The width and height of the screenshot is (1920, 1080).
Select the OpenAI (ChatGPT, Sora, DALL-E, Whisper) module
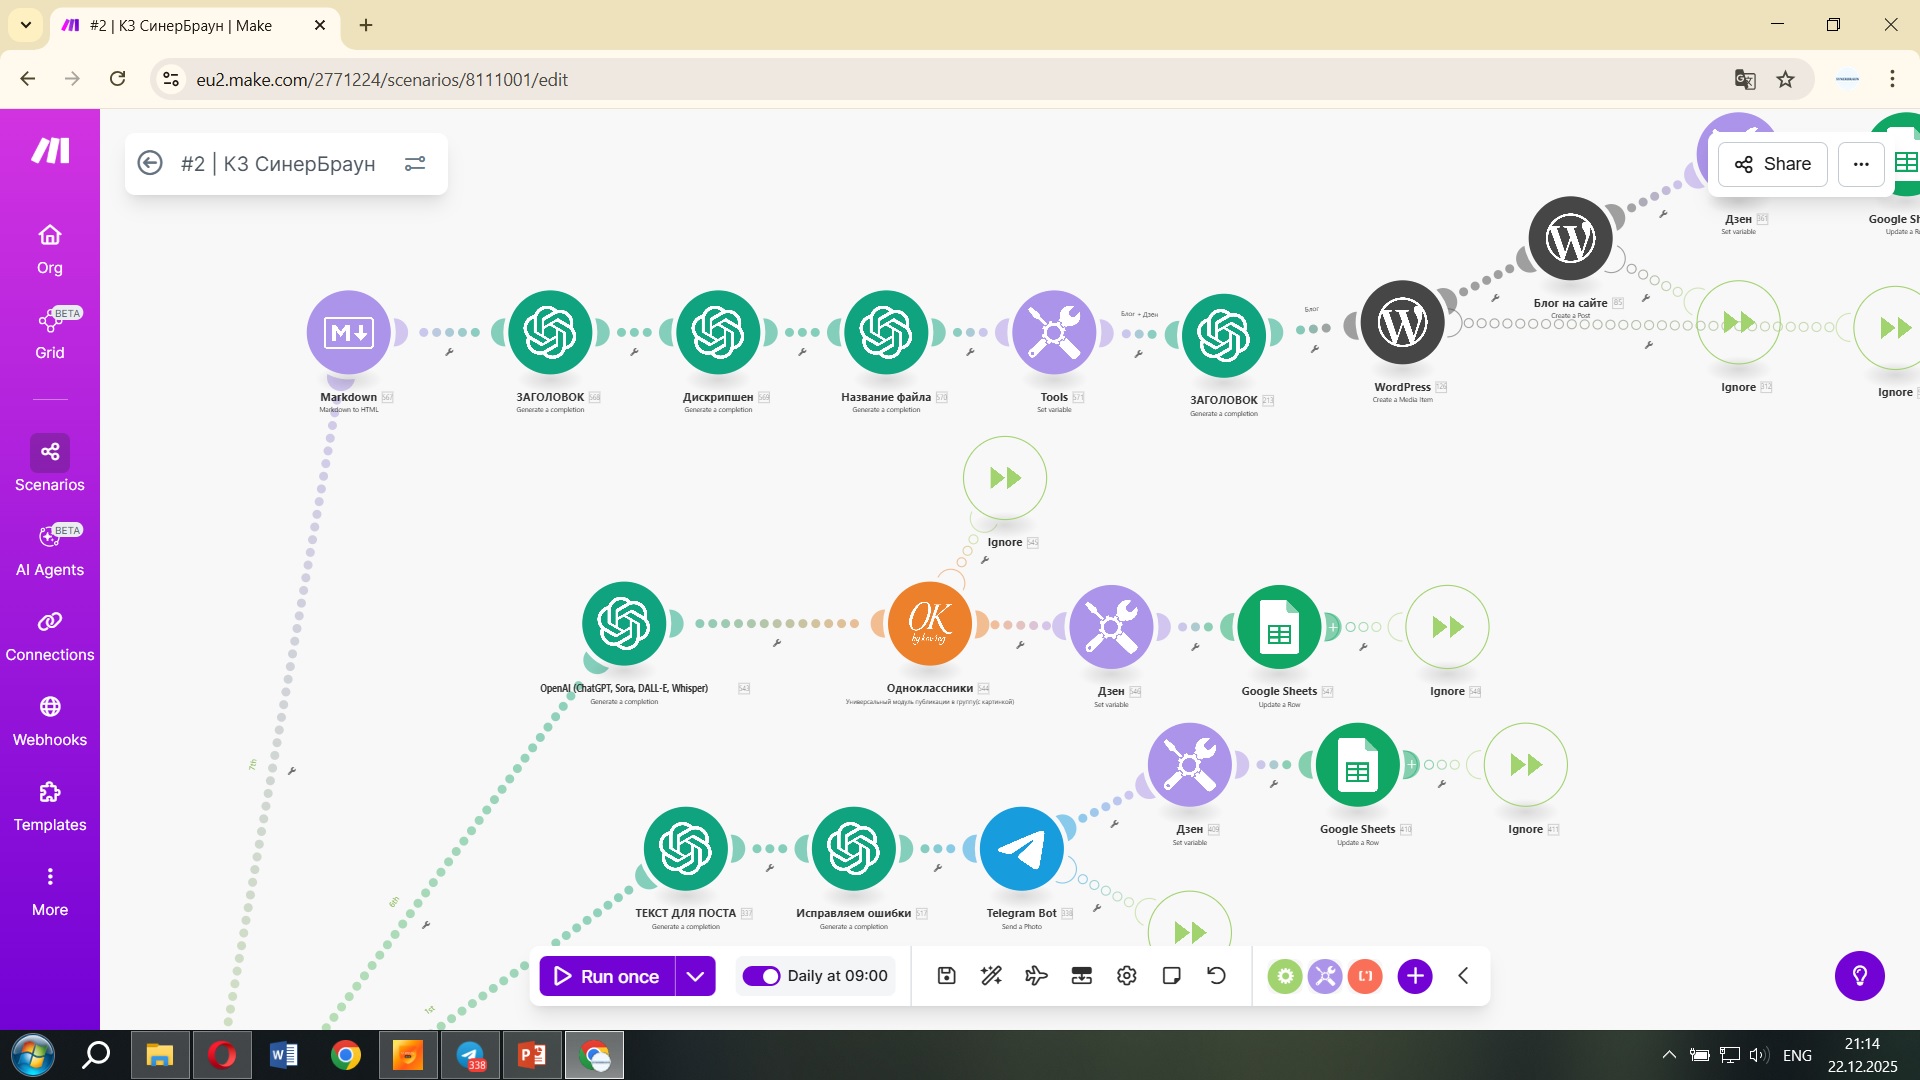[x=624, y=624]
